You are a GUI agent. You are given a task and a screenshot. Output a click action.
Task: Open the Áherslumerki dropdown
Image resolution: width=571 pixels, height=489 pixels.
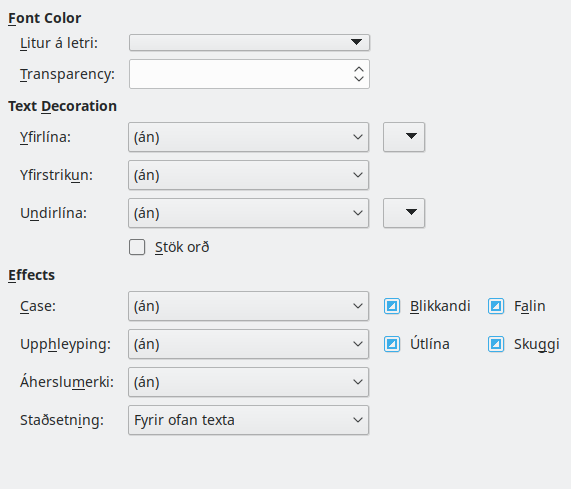tap(248, 382)
